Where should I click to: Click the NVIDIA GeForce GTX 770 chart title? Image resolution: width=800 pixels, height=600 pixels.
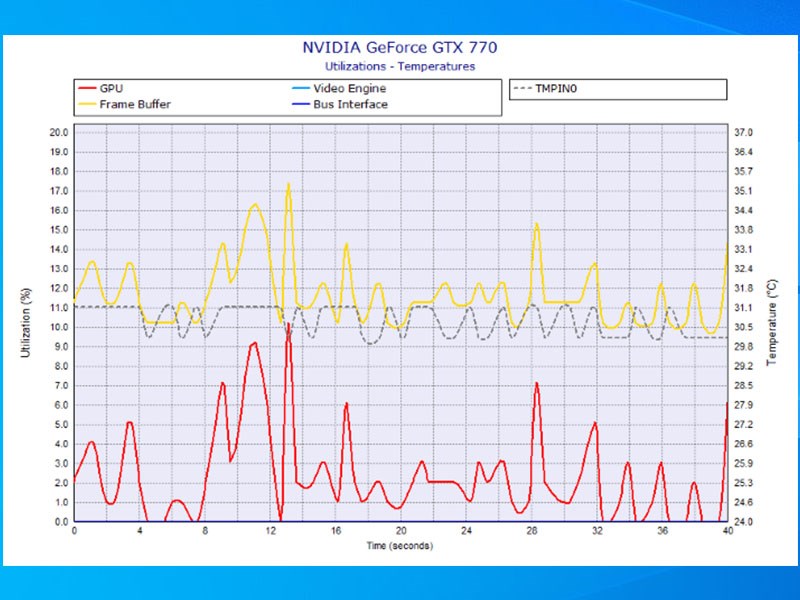click(x=400, y=48)
